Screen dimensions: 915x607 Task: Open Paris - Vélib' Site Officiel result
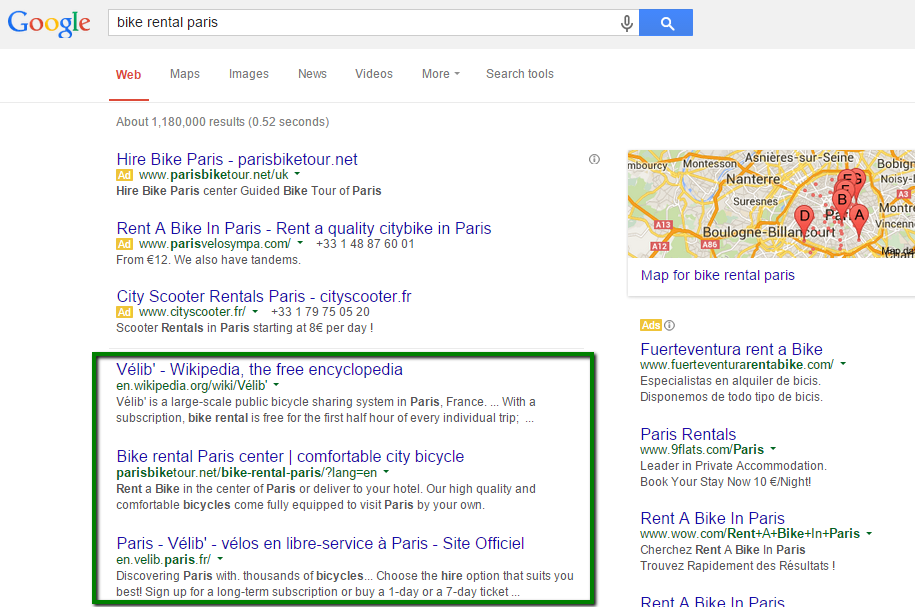point(320,543)
